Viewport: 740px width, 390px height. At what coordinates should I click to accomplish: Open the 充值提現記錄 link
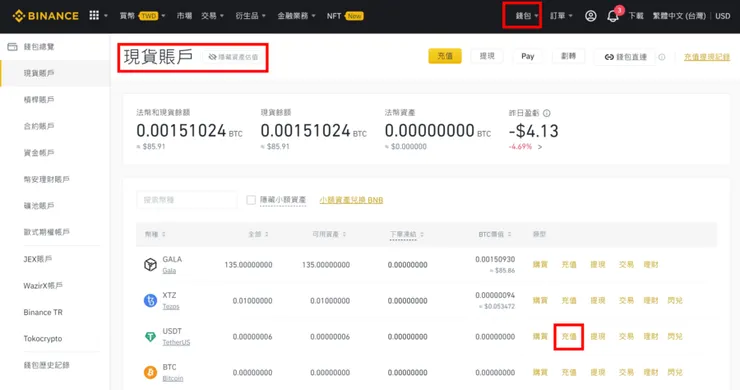[707, 57]
